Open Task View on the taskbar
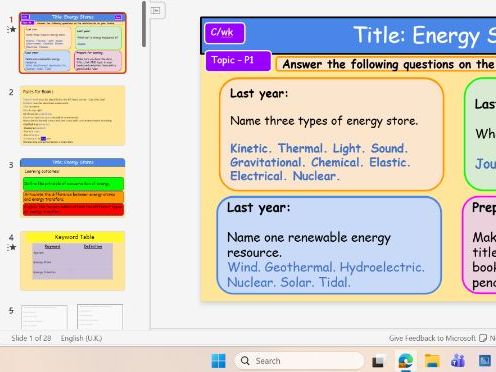 [x=378, y=361]
